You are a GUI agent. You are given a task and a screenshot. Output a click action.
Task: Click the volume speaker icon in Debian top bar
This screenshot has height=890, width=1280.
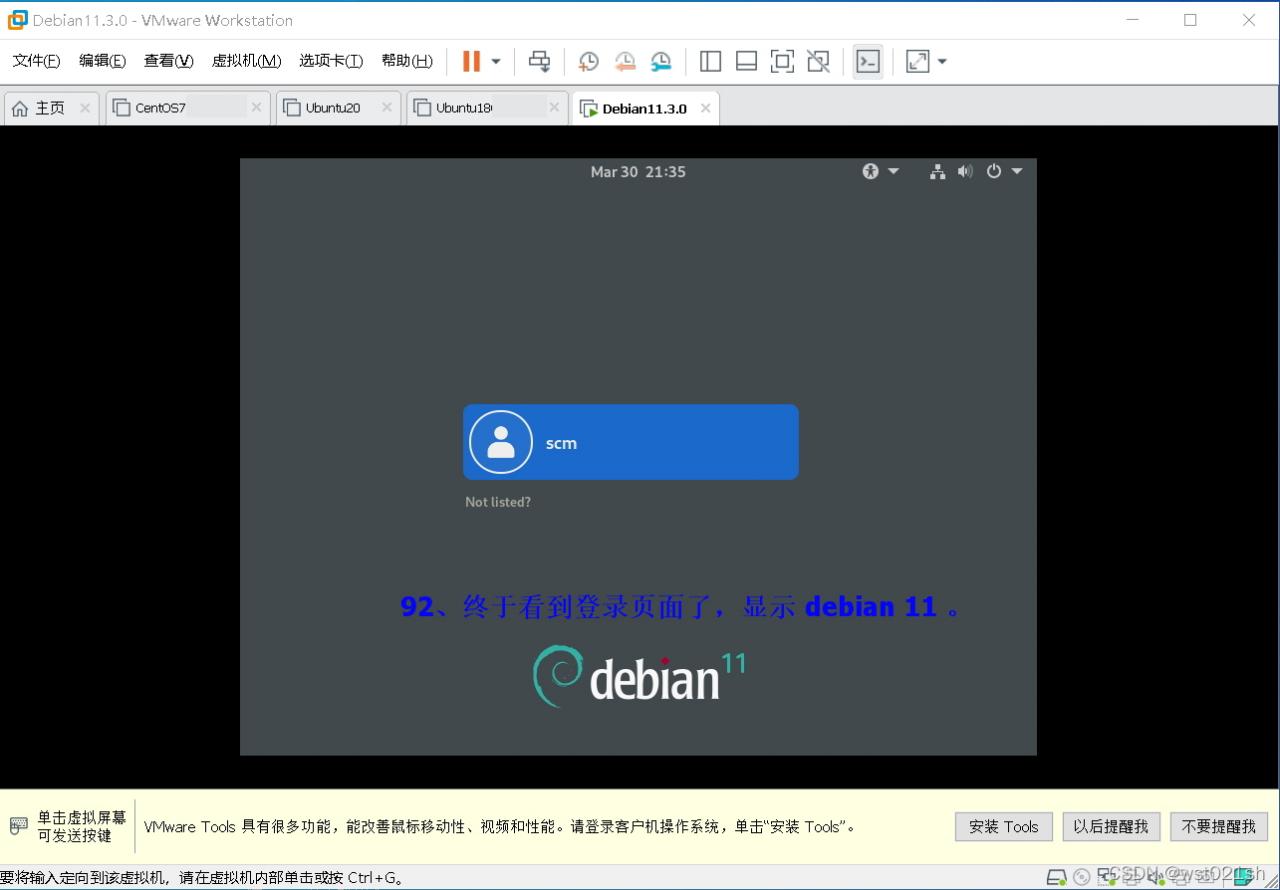tap(965, 171)
